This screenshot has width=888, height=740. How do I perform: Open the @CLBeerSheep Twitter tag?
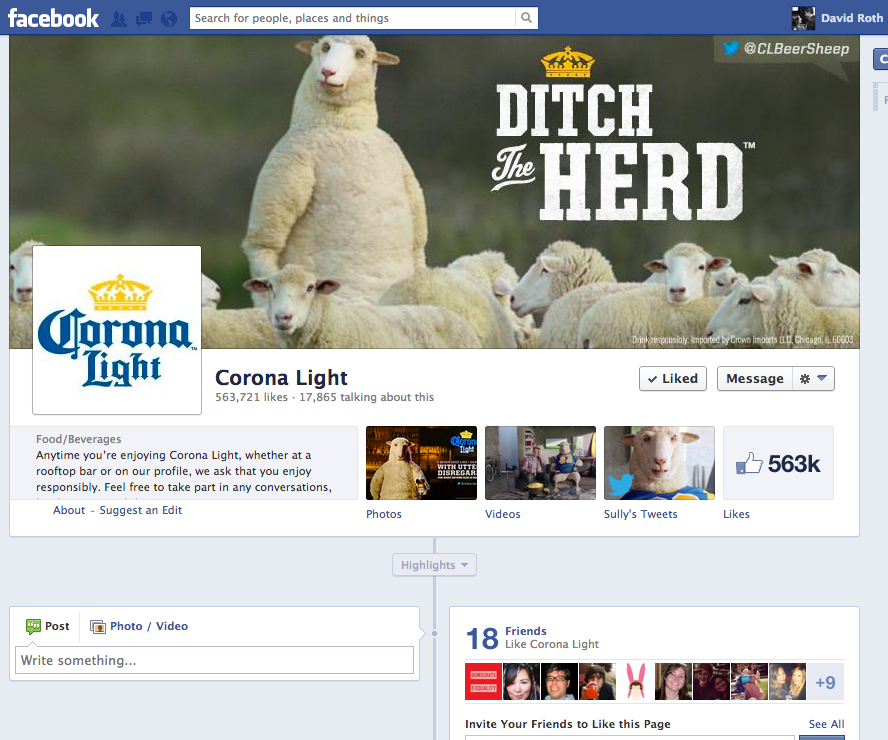pyautogui.click(x=786, y=49)
